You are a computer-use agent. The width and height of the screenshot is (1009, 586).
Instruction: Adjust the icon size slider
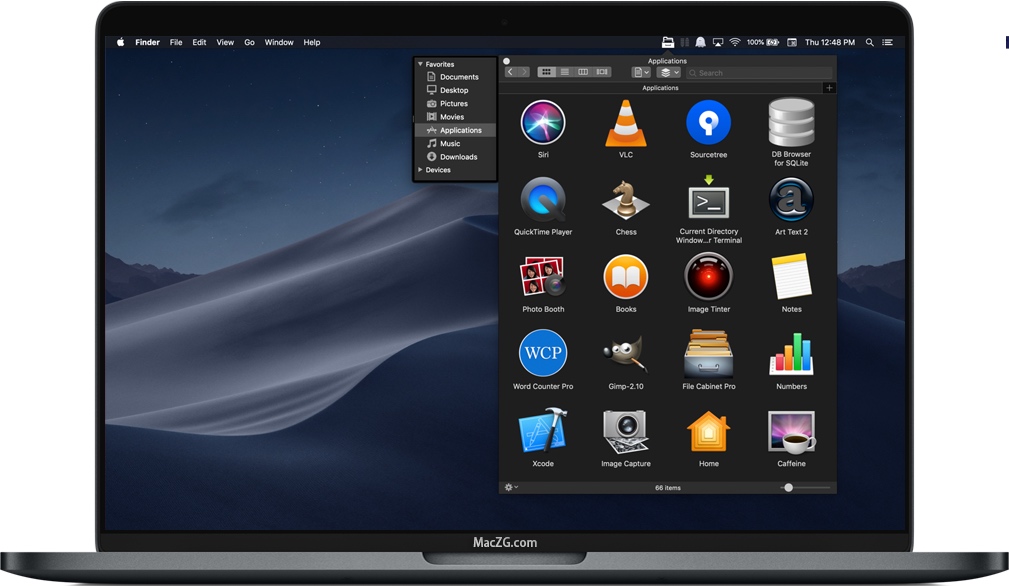(789, 486)
